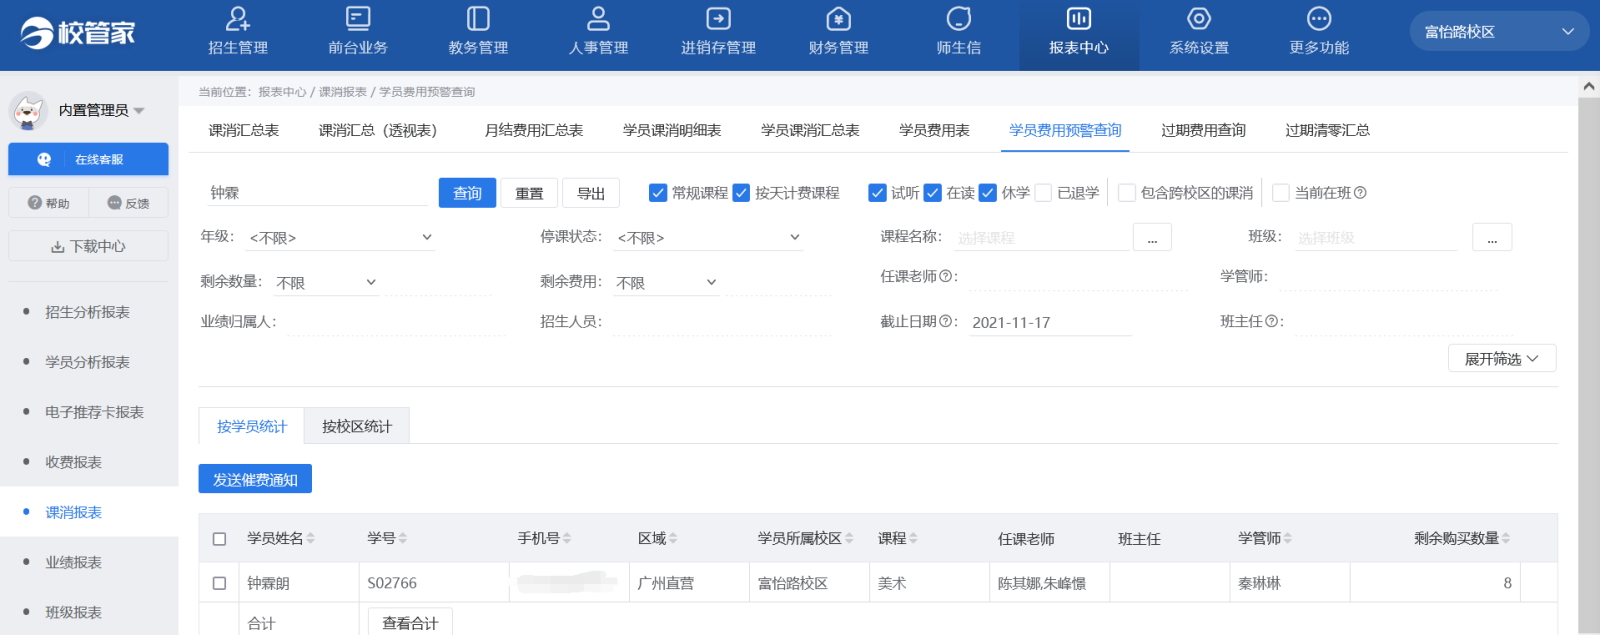1600x635 pixels.
Task: Sort by 学员所属校区 column arrows
Action: pos(849,538)
